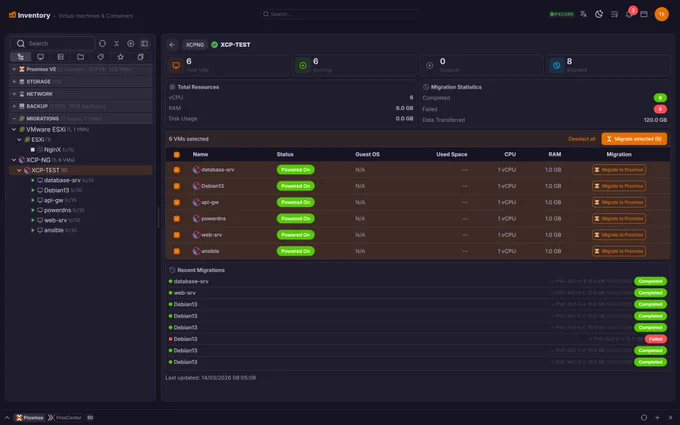Select ansible in the sidebar tree
This screenshot has height=425, width=680.
[x=54, y=230]
